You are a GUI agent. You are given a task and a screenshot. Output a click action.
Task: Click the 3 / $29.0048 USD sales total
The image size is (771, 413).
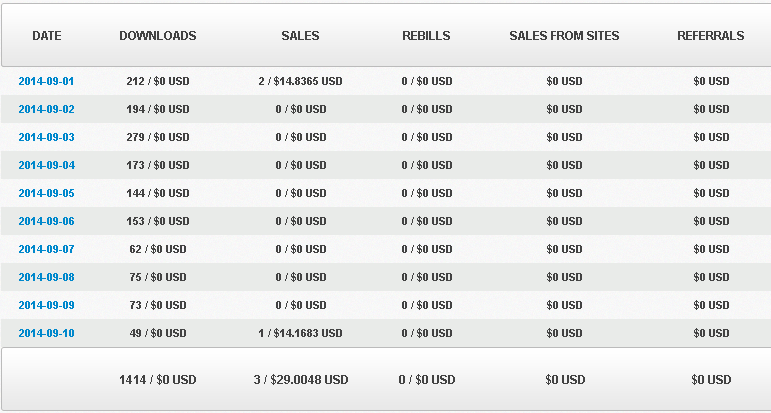(301, 380)
